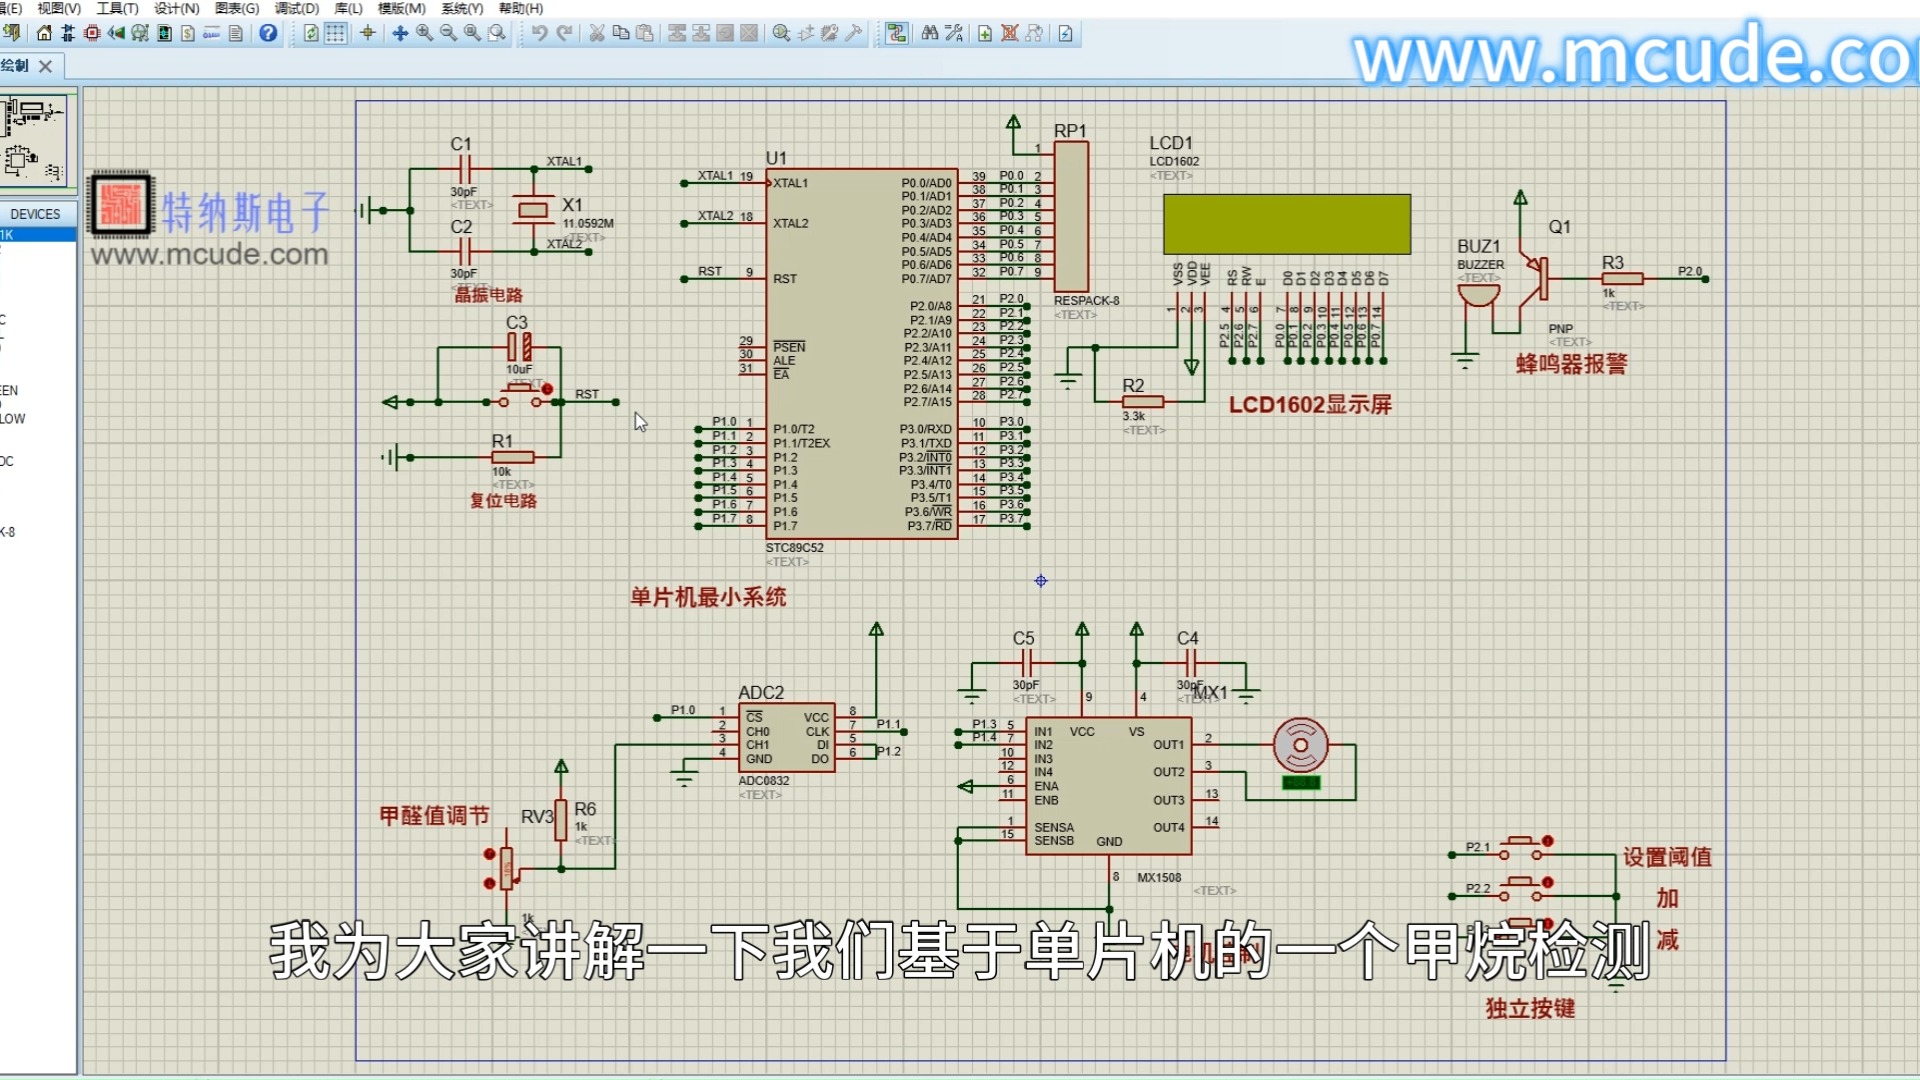
Task: Select the green LCD1602 display screen
Action: tap(1287, 224)
